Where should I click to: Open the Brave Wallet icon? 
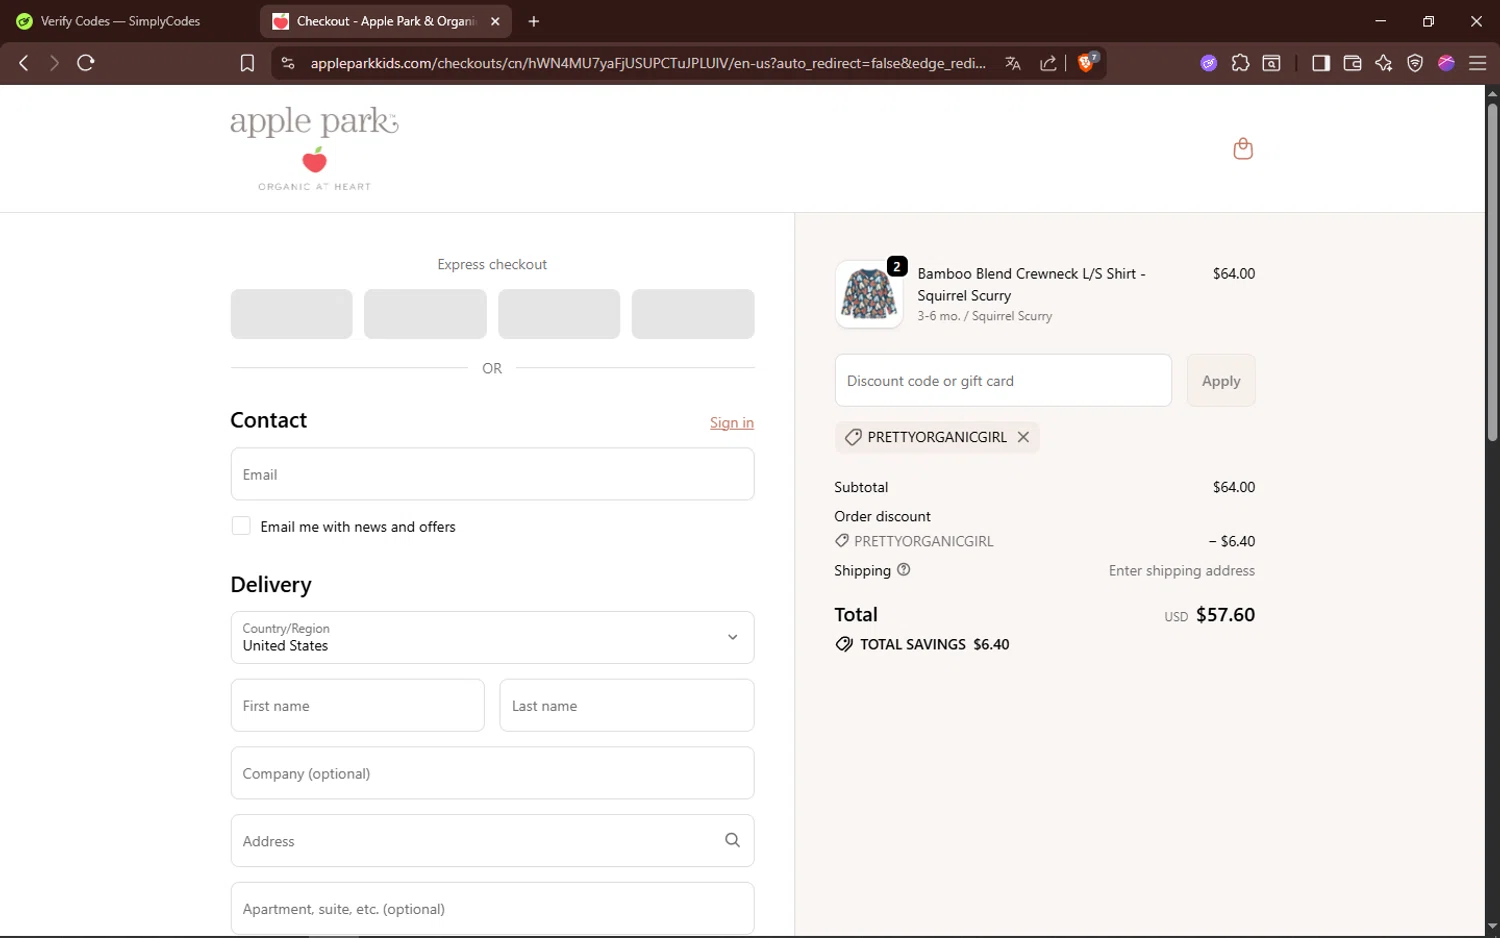[x=1352, y=63]
